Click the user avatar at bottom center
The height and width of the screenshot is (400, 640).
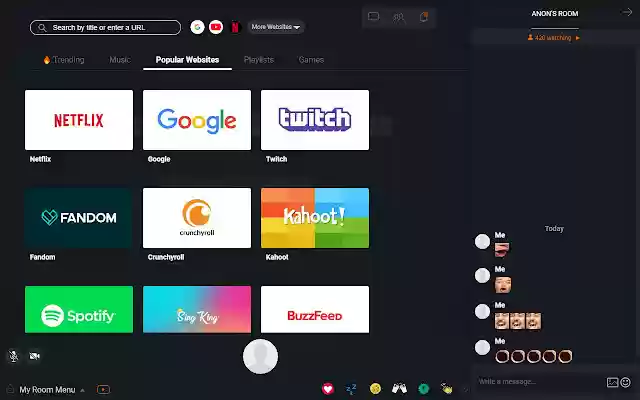click(x=260, y=356)
